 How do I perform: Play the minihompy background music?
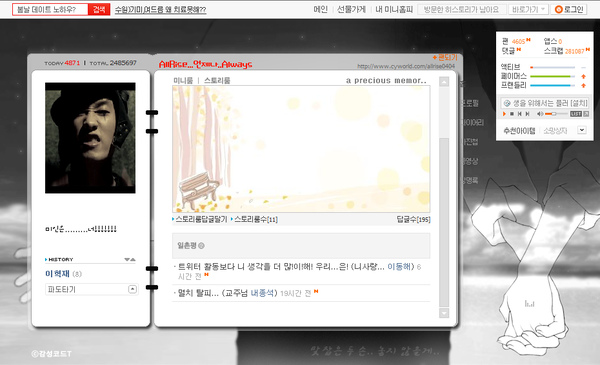coord(504,114)
